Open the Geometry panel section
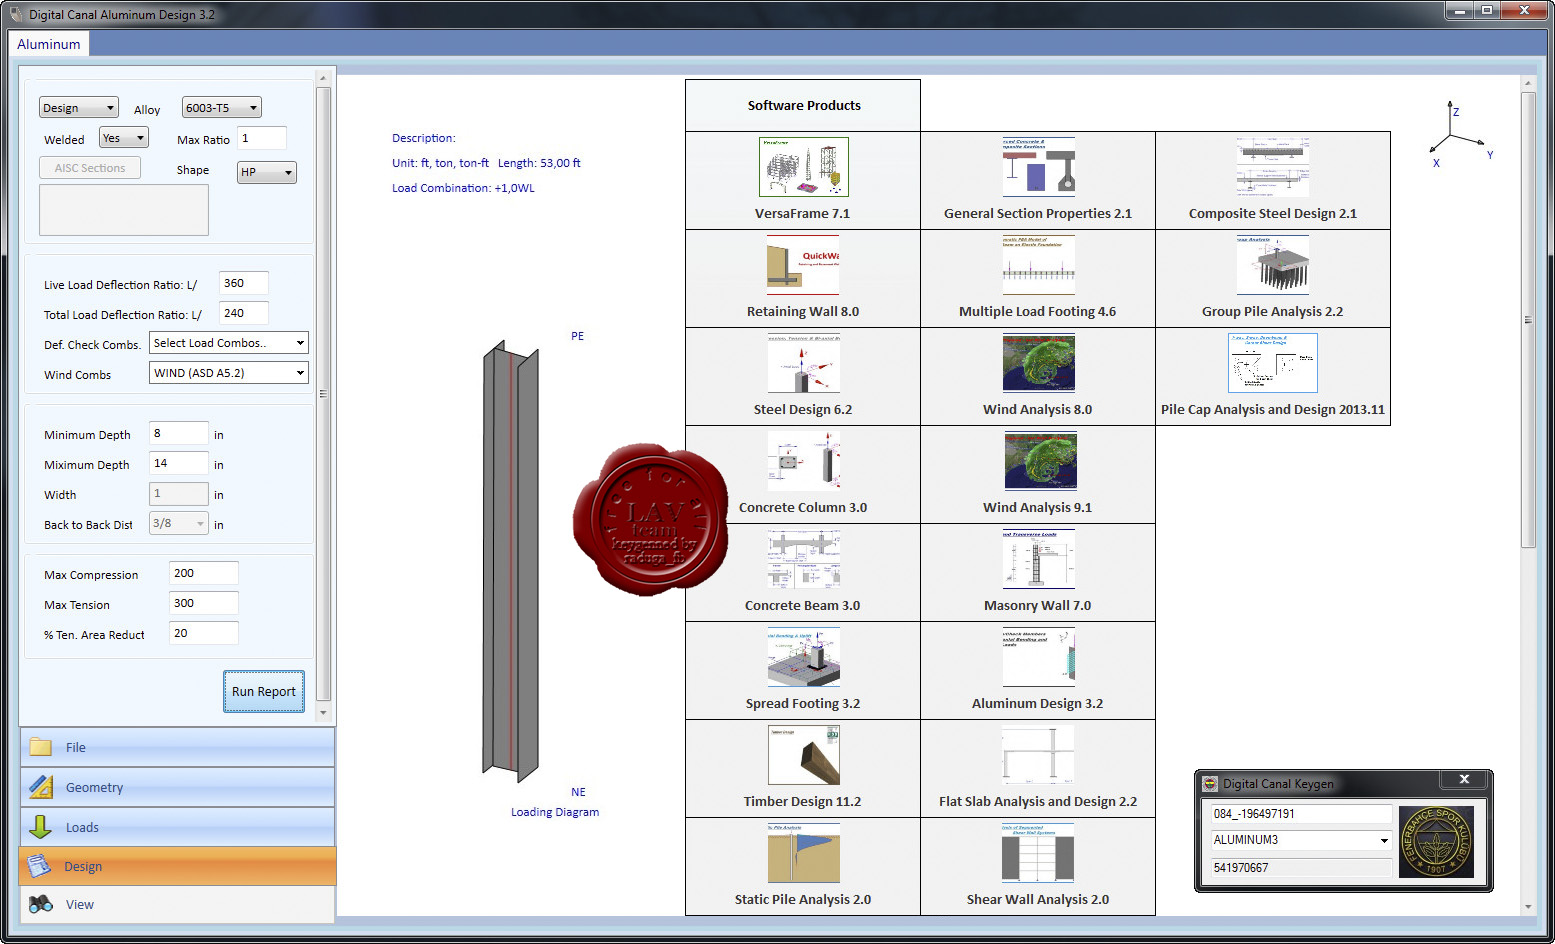 177,787
